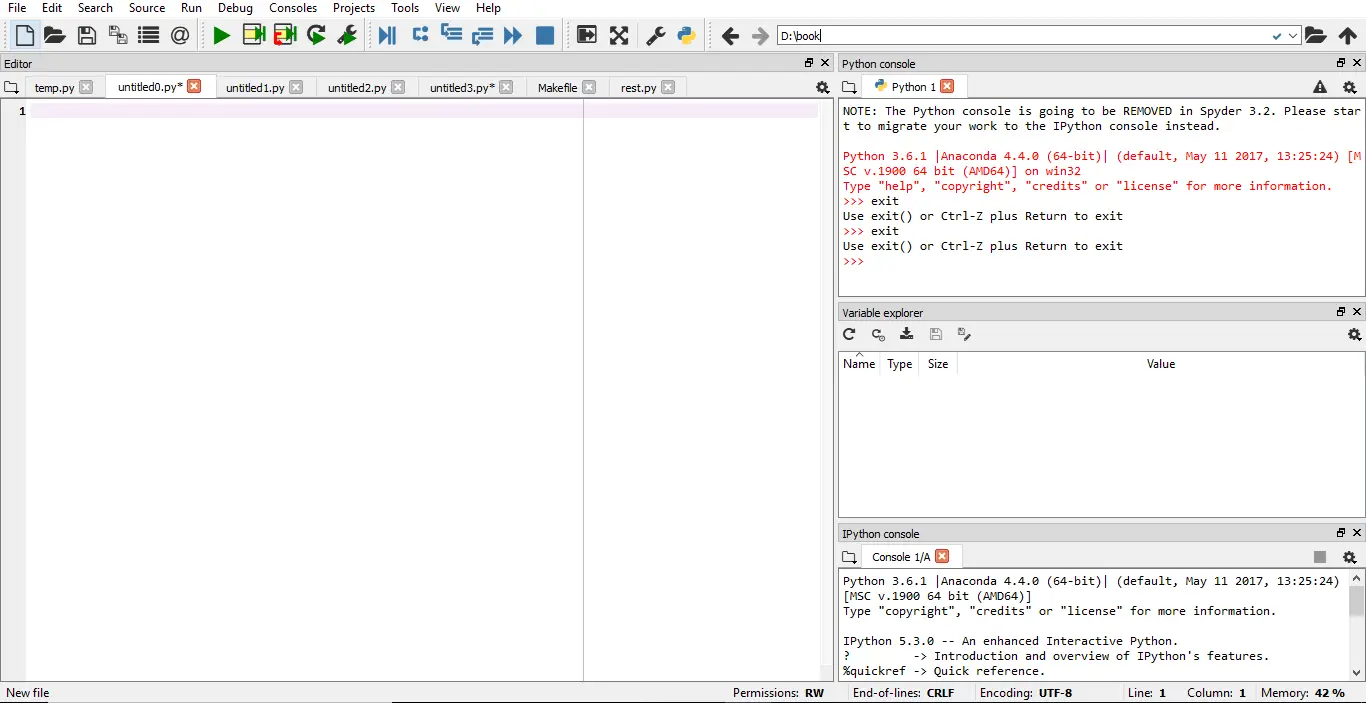Open IPython console options gear
The height and width of the screenshot is (703, 1366).
pyautogui.click(x=1349, y=557)
